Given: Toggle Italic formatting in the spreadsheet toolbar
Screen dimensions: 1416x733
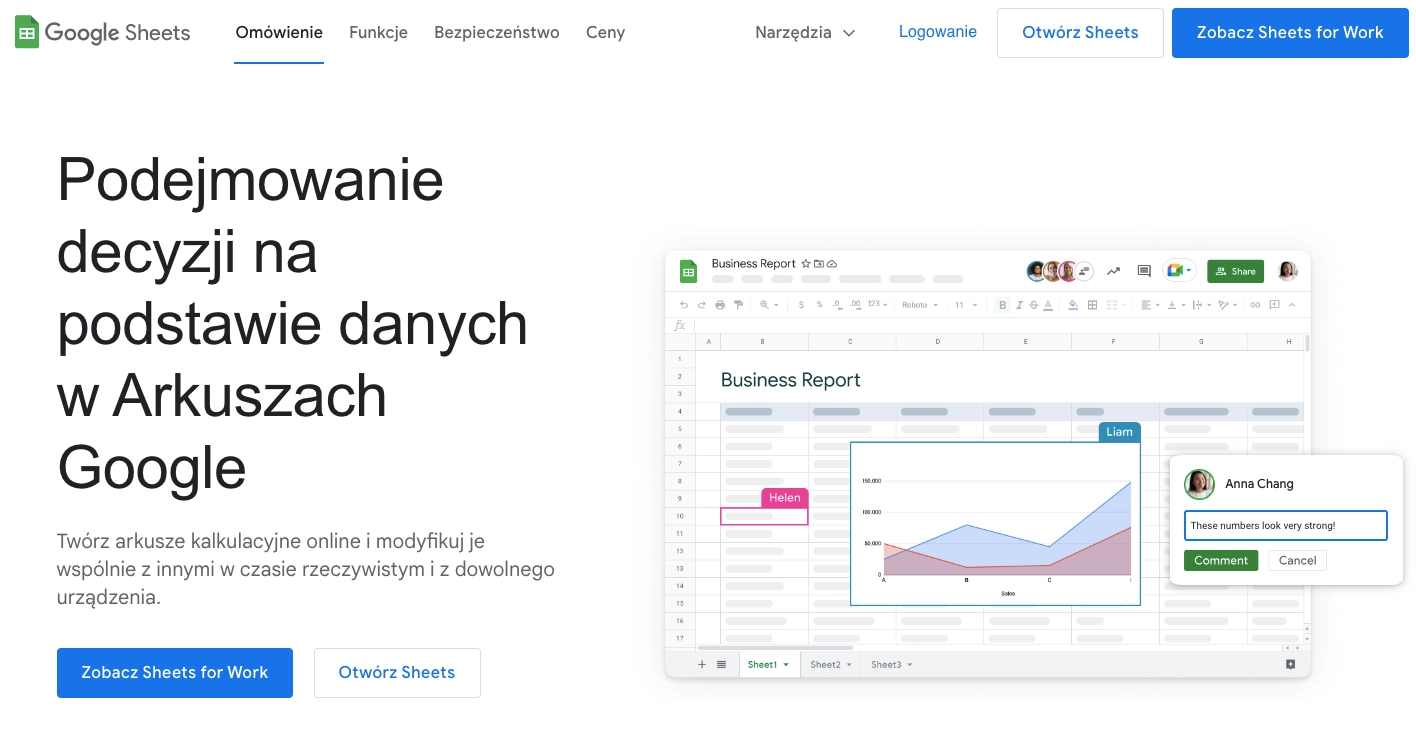Looking at the screenshot, I should pyautogui.click(x=1018, y=305).
